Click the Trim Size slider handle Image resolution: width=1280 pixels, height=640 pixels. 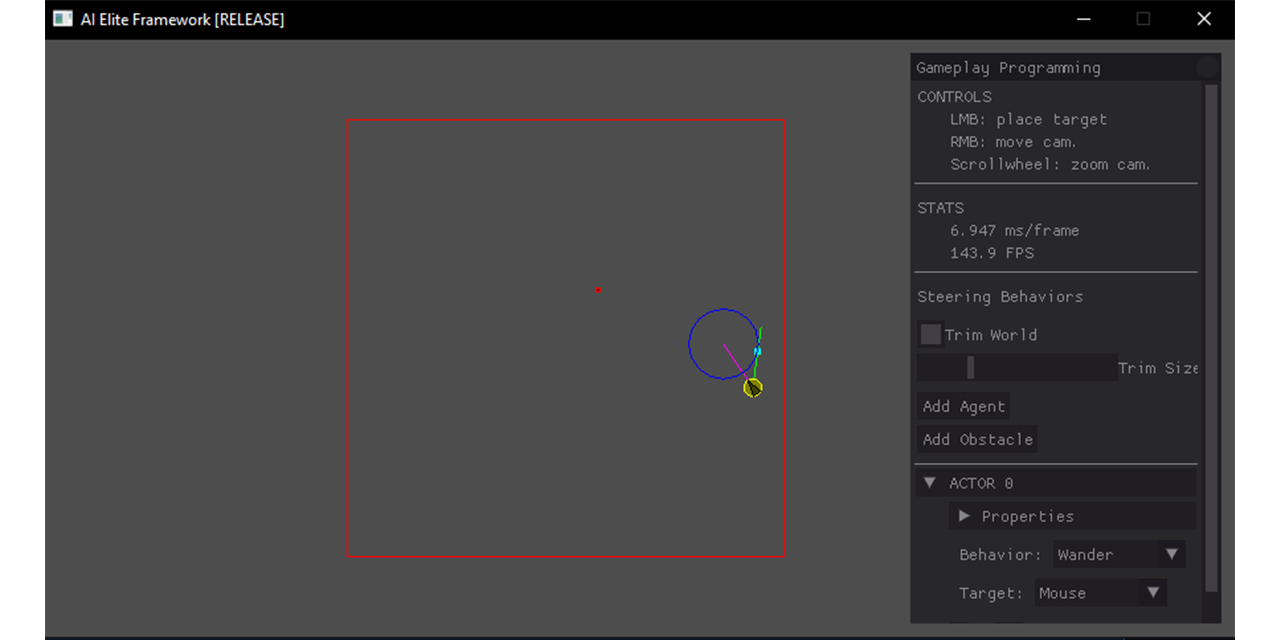click(970, 367)
